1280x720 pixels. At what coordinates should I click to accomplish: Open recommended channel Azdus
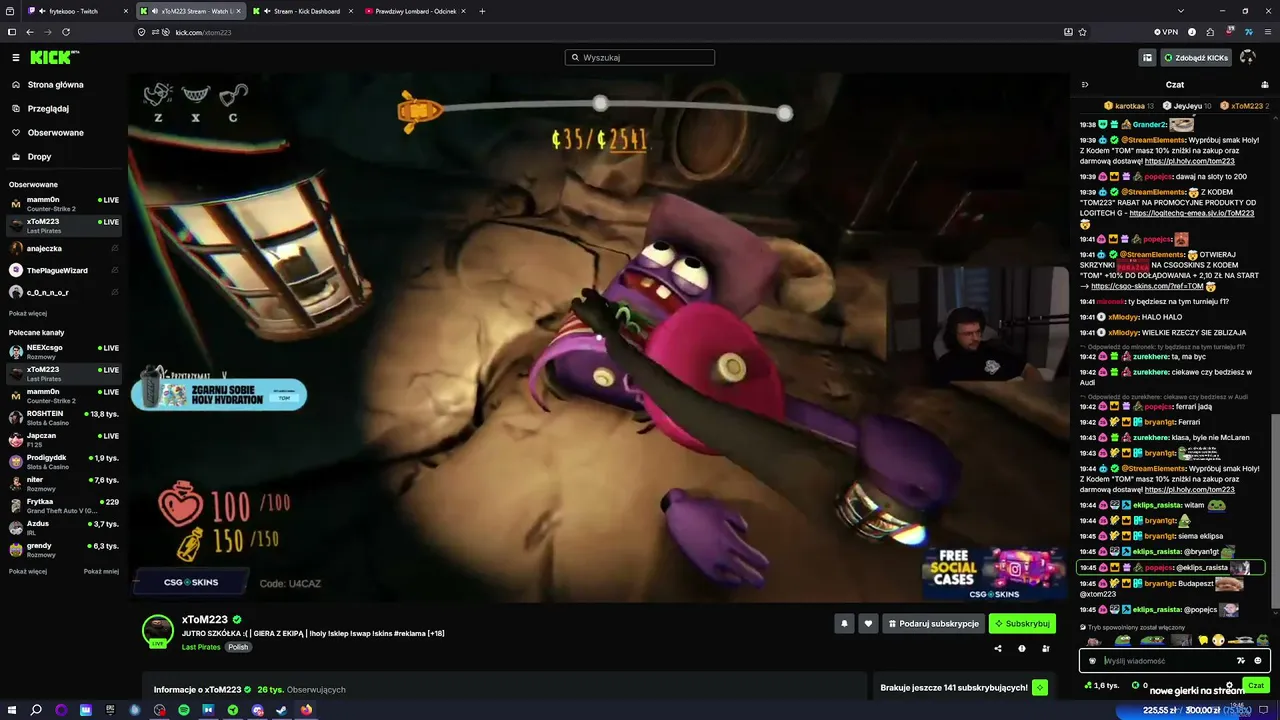pyautogui.click(x=64, y=528)
